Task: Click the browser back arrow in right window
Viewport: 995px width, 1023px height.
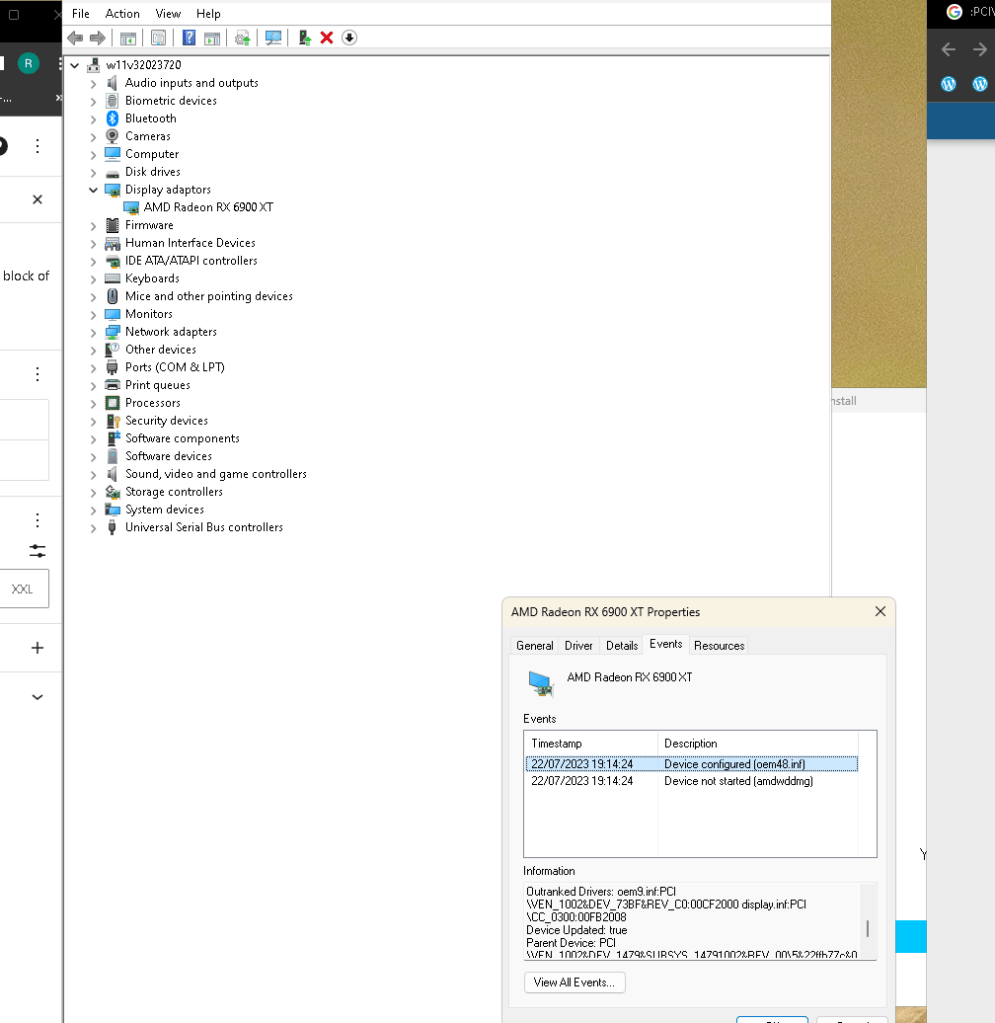Action: [x=949, y=50]
